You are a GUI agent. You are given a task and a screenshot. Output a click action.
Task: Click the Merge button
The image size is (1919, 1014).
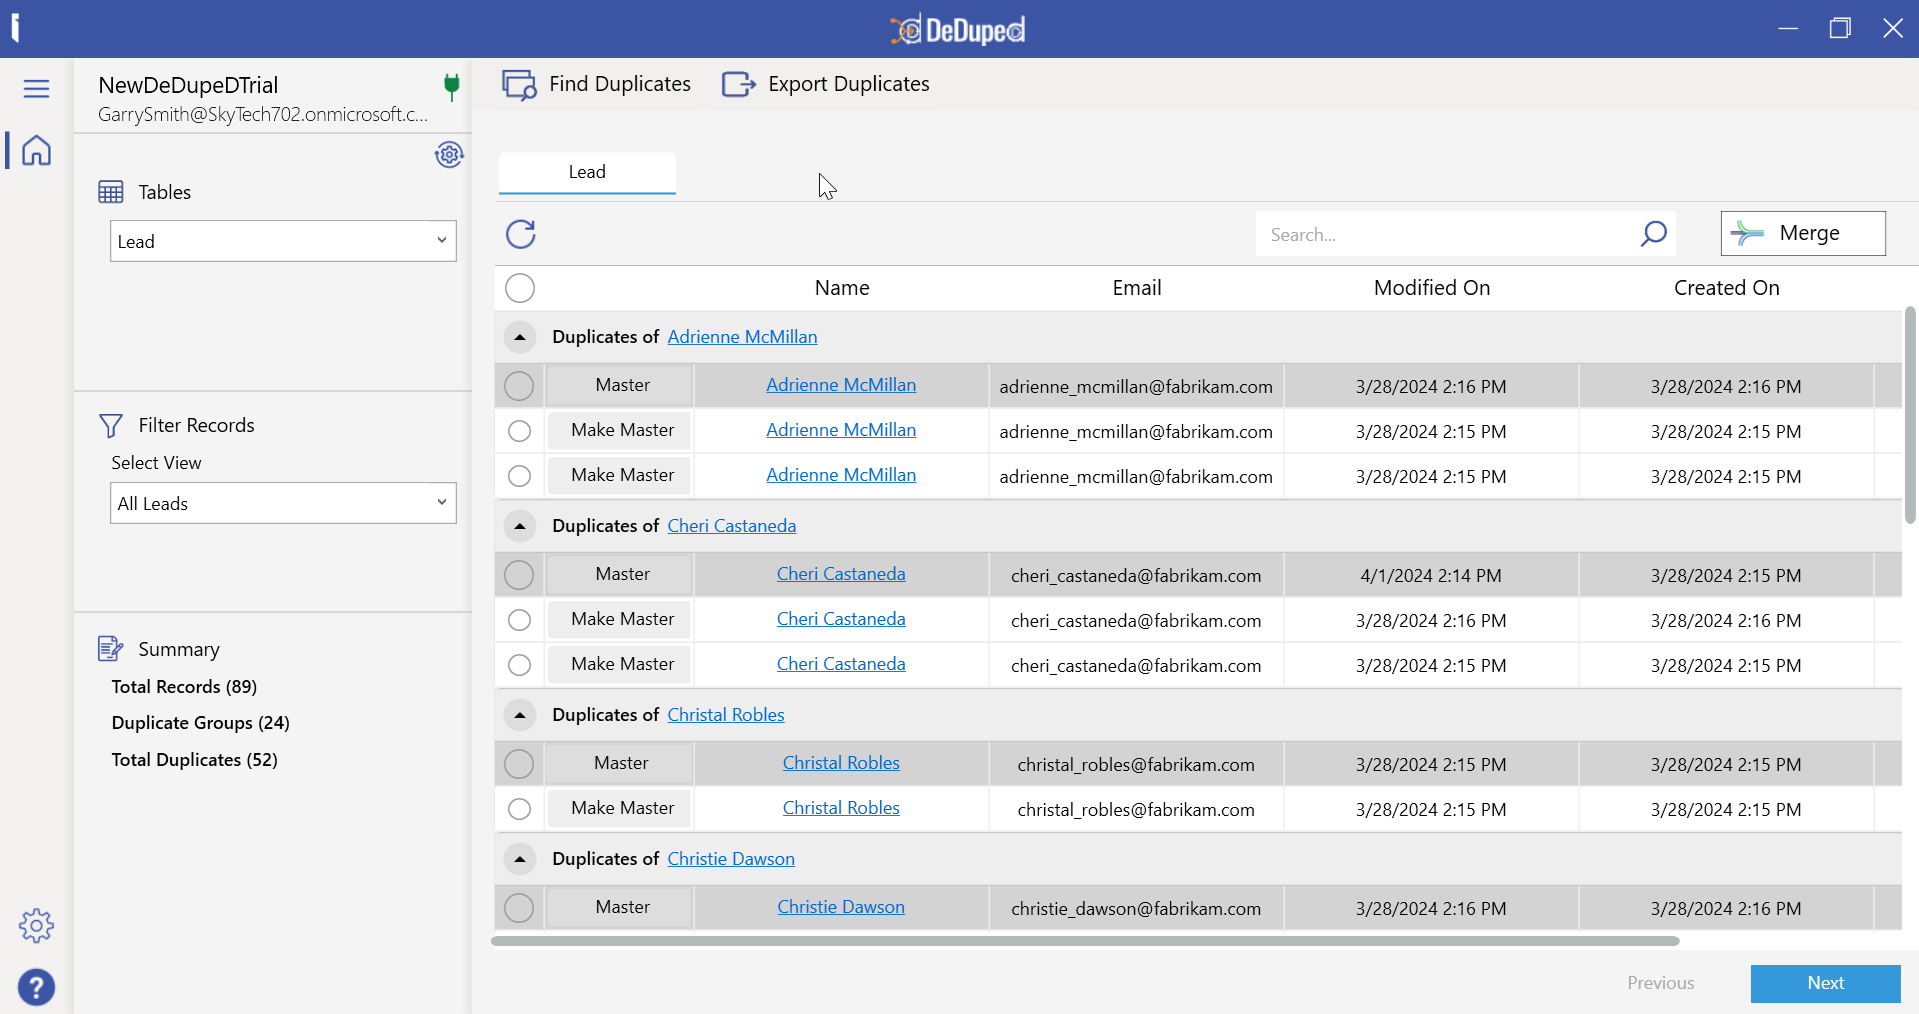coord(1803,233)
